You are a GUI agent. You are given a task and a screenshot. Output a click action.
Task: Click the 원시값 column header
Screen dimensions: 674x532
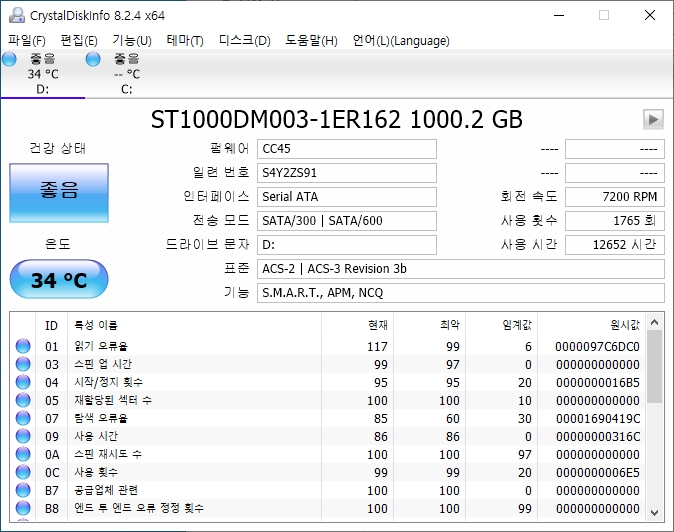point(591,326)
